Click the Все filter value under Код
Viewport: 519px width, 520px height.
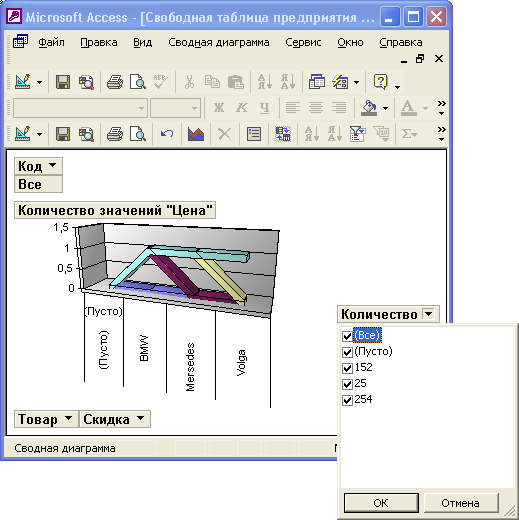click(38, 184)
